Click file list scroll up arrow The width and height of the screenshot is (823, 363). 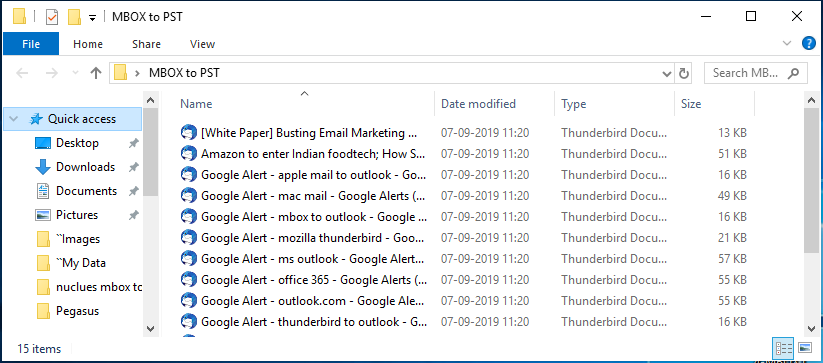coord(810,100)
